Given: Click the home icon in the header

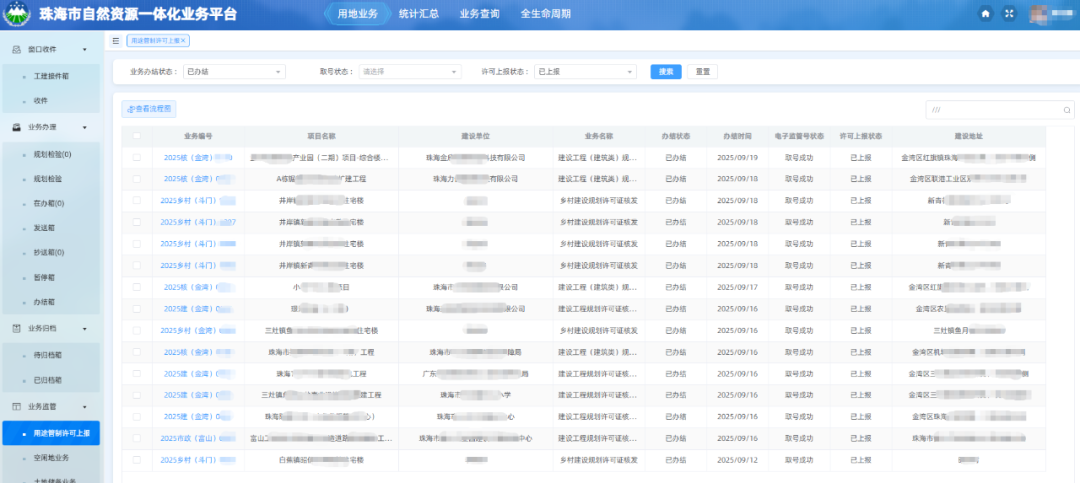Looking at the screenshot, I should pyautogui.click(x=985, y=14).
